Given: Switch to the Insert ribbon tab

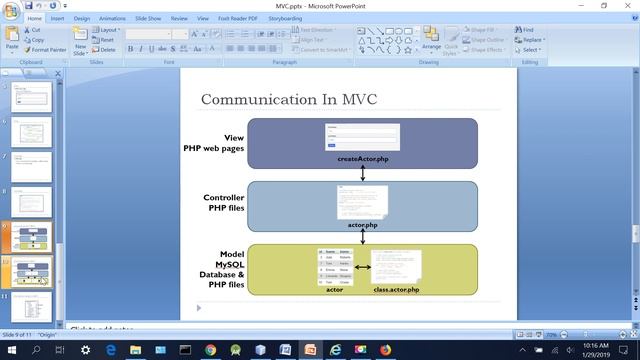Looking at the screenshot, I should click(x=57, y=18).
